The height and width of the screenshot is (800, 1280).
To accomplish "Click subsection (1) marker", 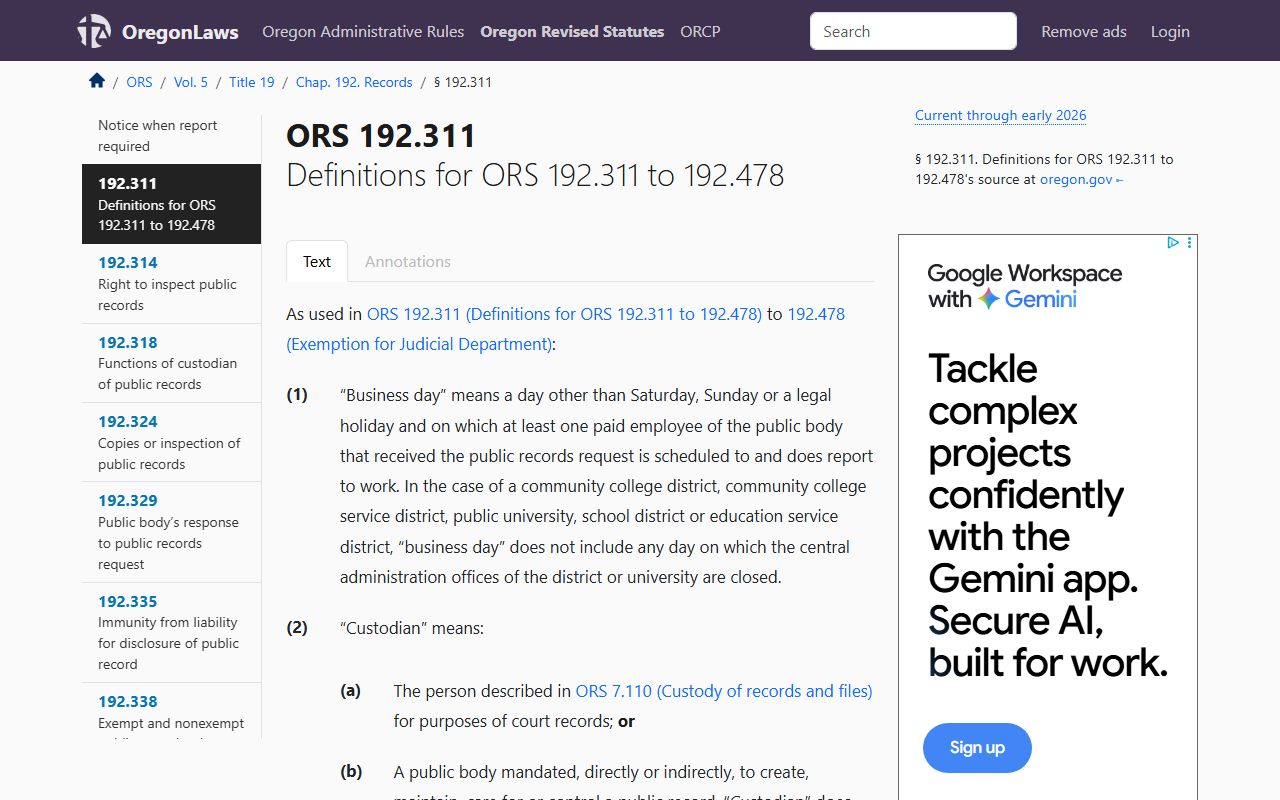I will point(297,395).
